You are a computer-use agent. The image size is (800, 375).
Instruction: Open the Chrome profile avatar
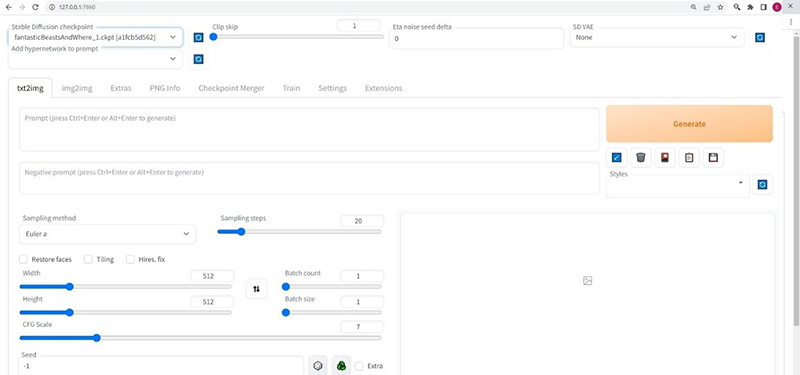pyautogui.click(x=777, y=7)
